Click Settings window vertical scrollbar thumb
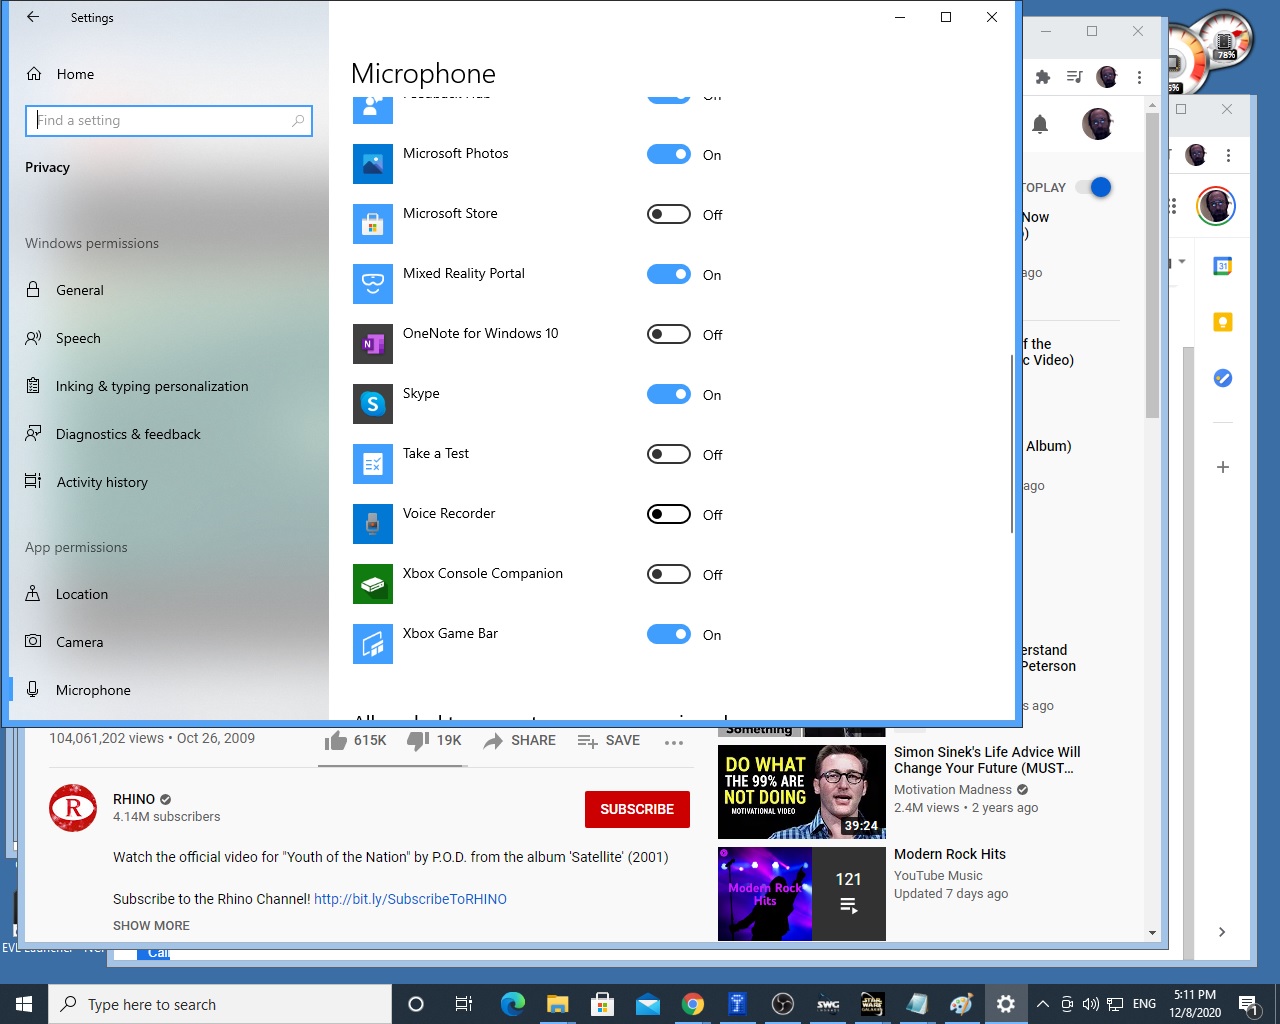This screenshot has height=1024, width=1280. coord(1011,443)
